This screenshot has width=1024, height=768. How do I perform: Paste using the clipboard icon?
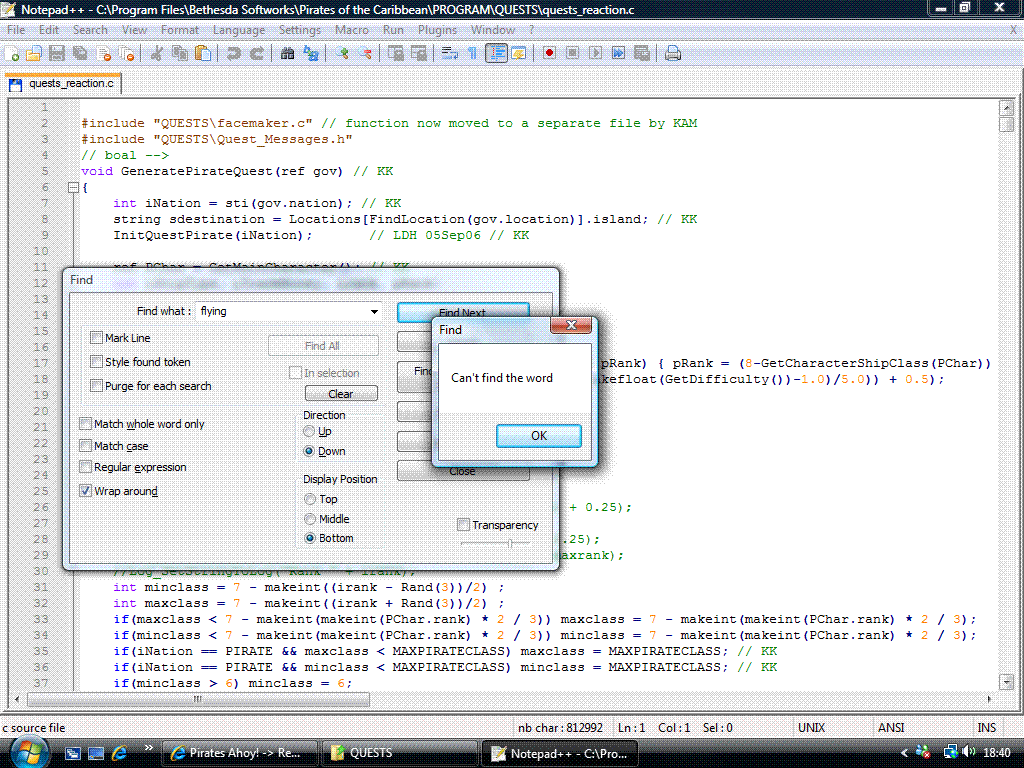click(203, 54)
